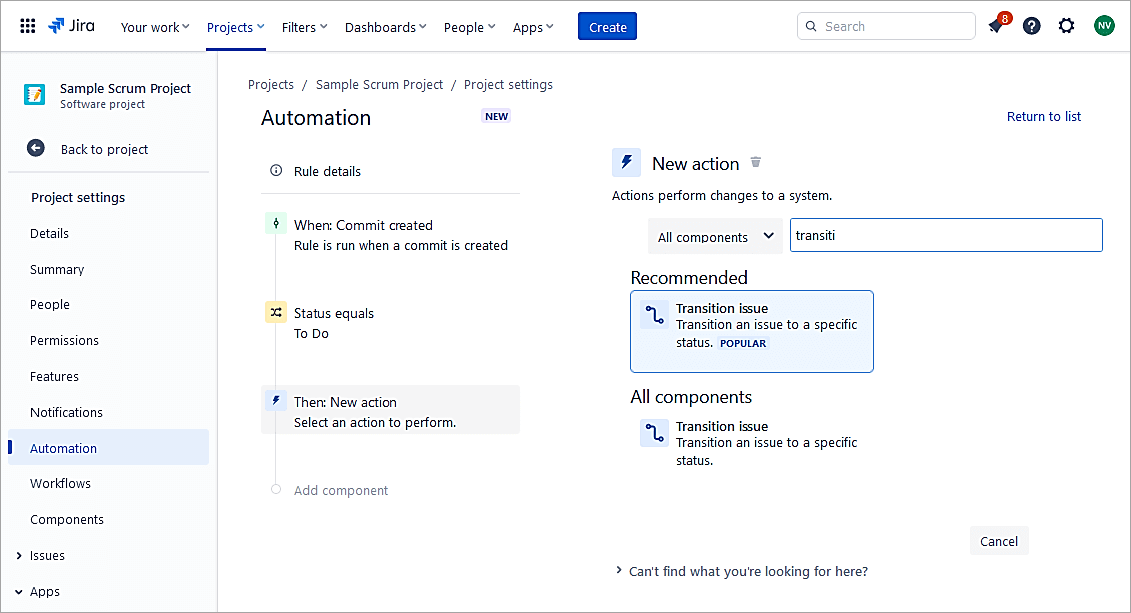Expand the Projects menu
Screen dimensions: 1131x613
point(236,27)
